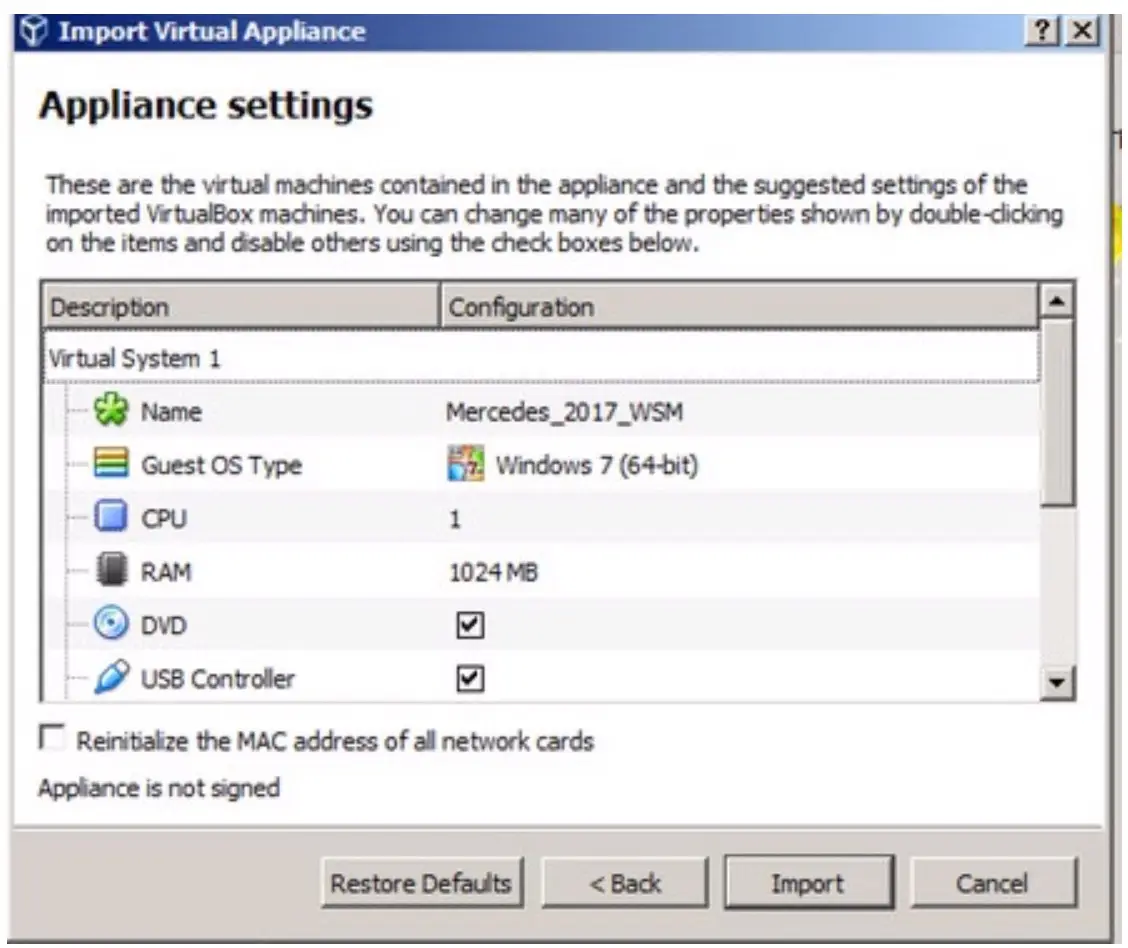The width and height of the screenshot is (1128, 948).
Task: Enable Reinitialize the MAC address option
Action: (50, 740)
